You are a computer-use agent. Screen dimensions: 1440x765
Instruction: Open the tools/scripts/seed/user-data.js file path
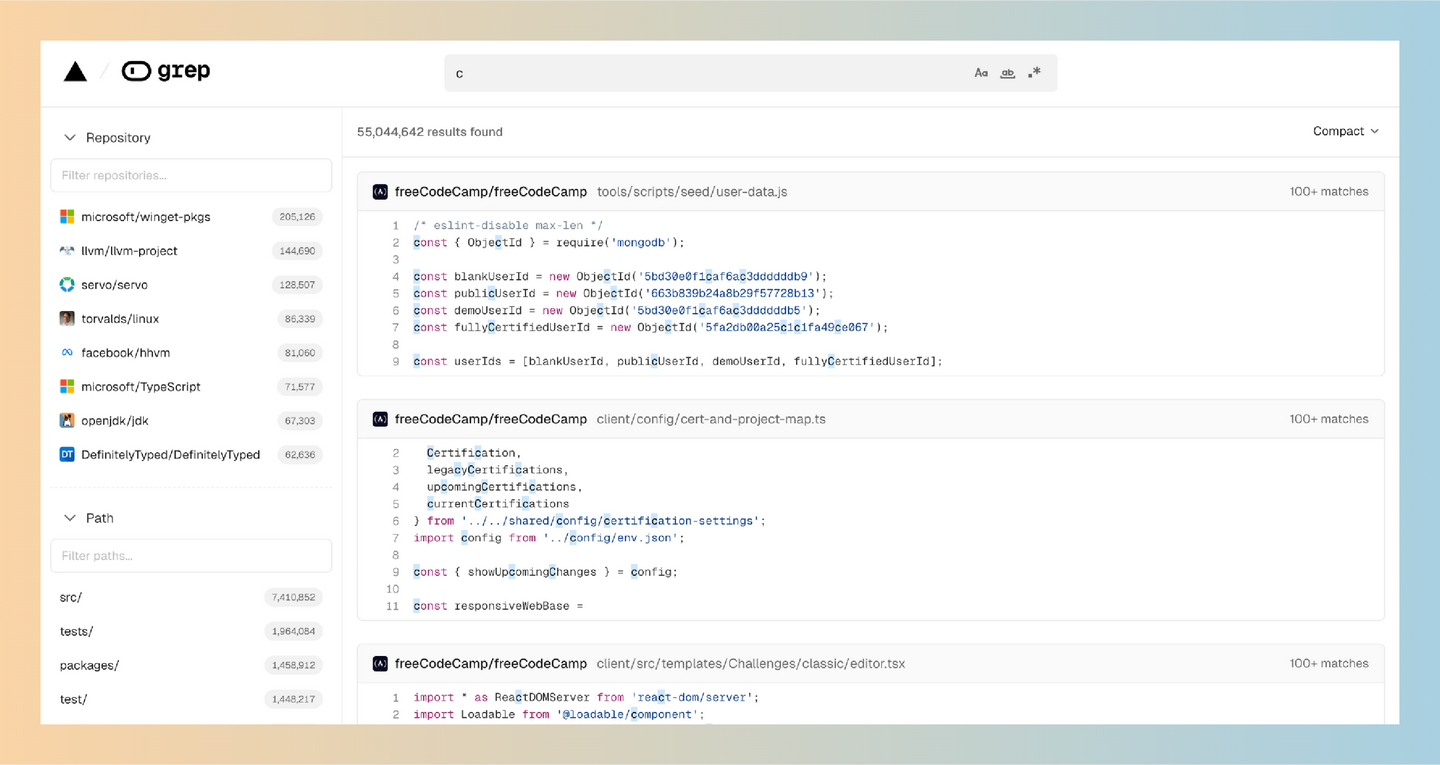pos(692,192)
